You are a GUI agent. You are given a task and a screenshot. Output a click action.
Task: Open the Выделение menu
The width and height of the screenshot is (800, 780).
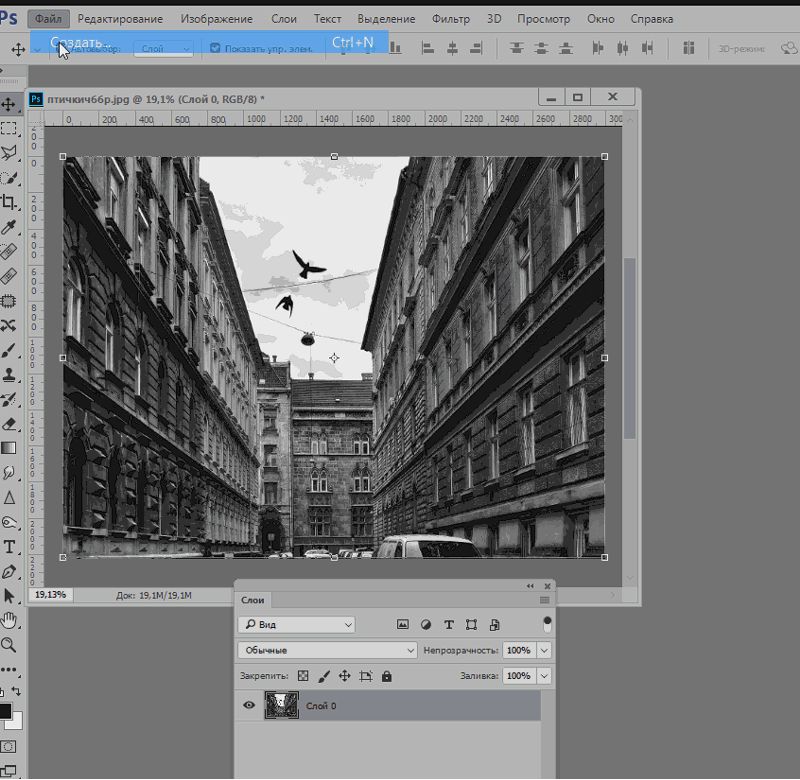tap(386, 19)
